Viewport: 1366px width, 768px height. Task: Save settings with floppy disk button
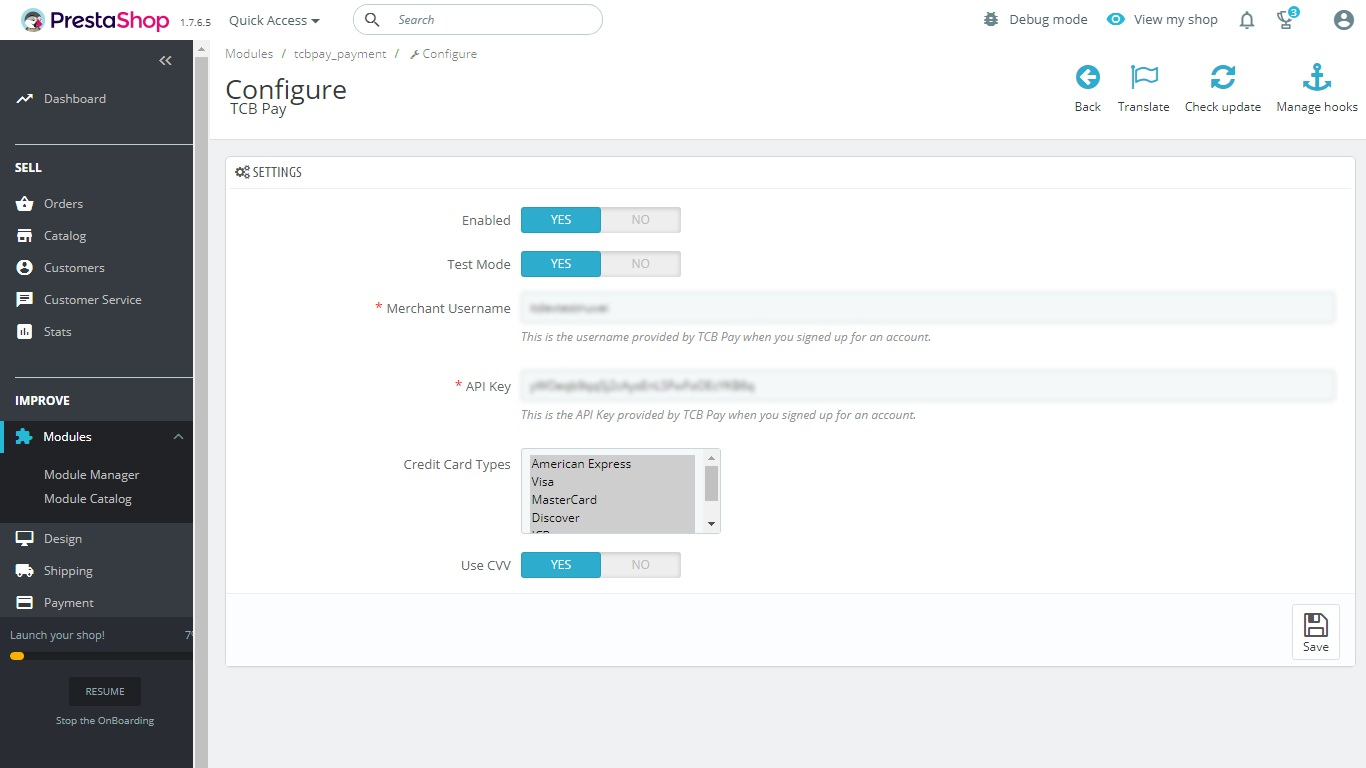coord(1316,632)
